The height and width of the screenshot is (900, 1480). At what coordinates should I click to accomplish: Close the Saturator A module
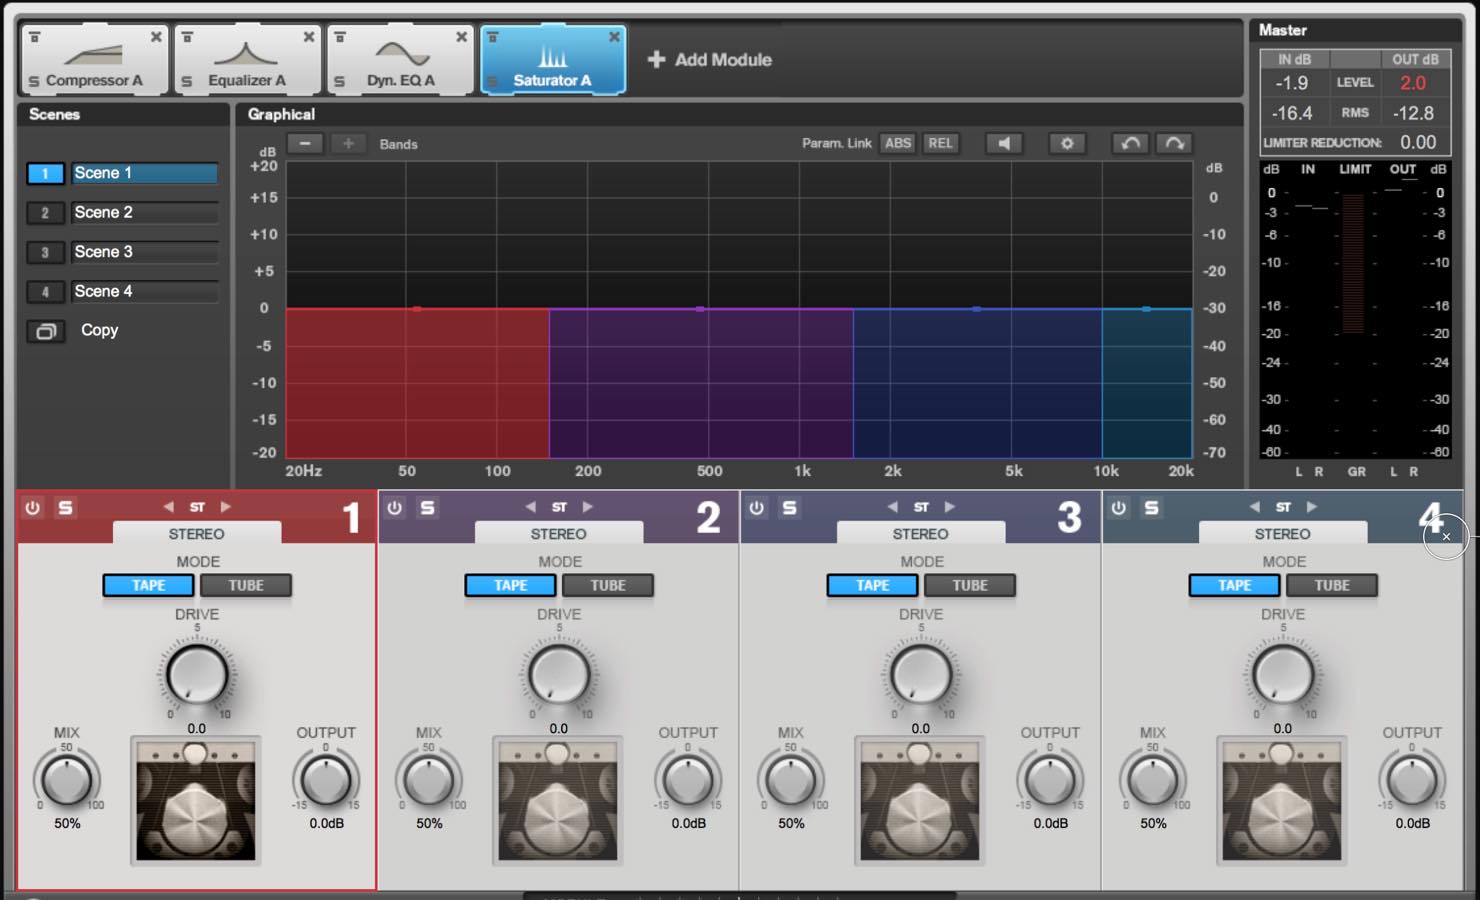pyautogui.click(x=614, y=37)
